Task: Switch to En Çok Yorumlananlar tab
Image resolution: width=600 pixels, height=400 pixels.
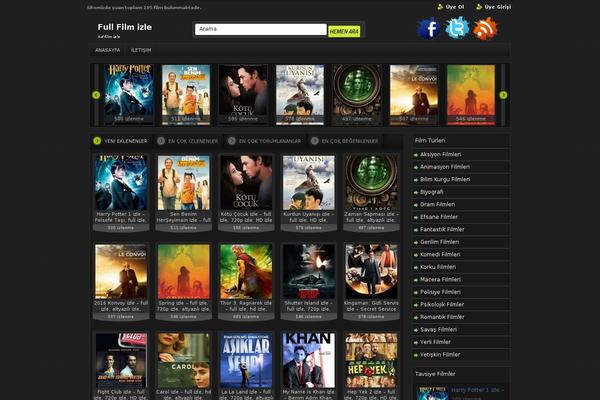Action: [264, 141]
